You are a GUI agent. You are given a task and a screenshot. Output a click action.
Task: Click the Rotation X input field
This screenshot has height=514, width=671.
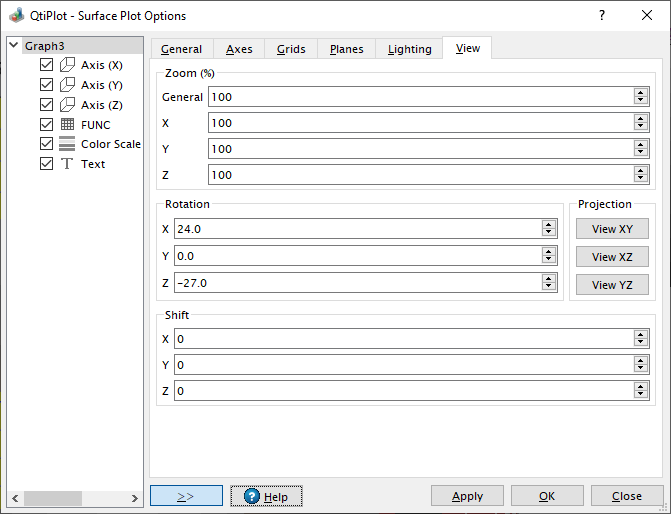click(x=356, y=229)
